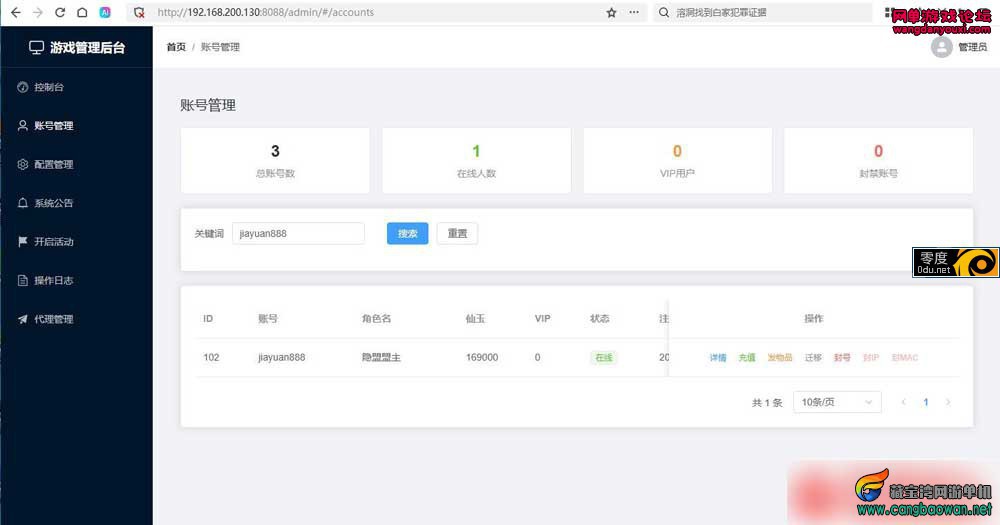
Task: Click 充值 for account jiayuan888
Action: 747,358
